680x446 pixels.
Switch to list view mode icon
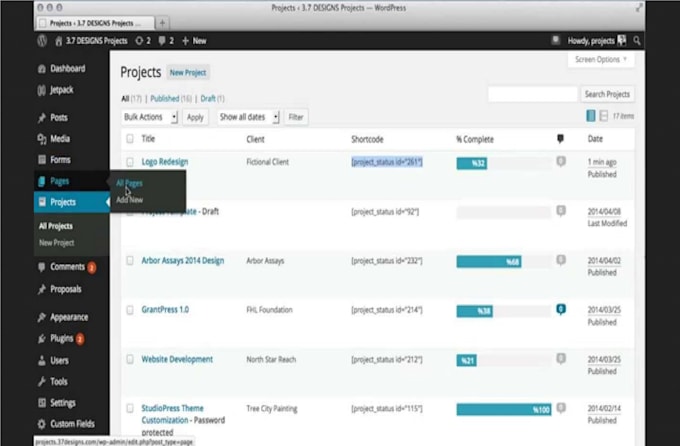coord(591,116)
